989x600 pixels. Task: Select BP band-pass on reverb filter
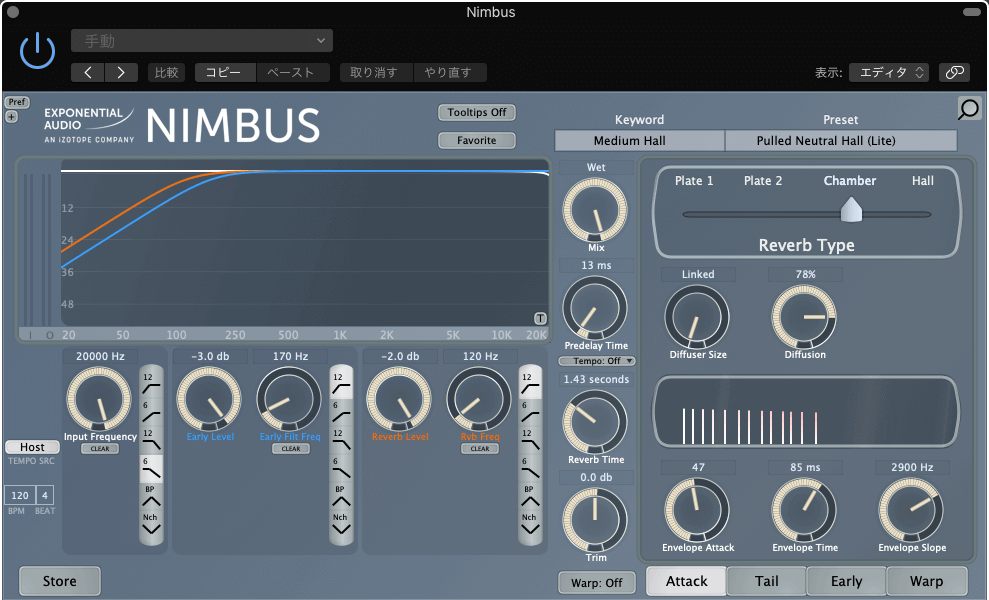pyautogui.click(x=530, y=497)
